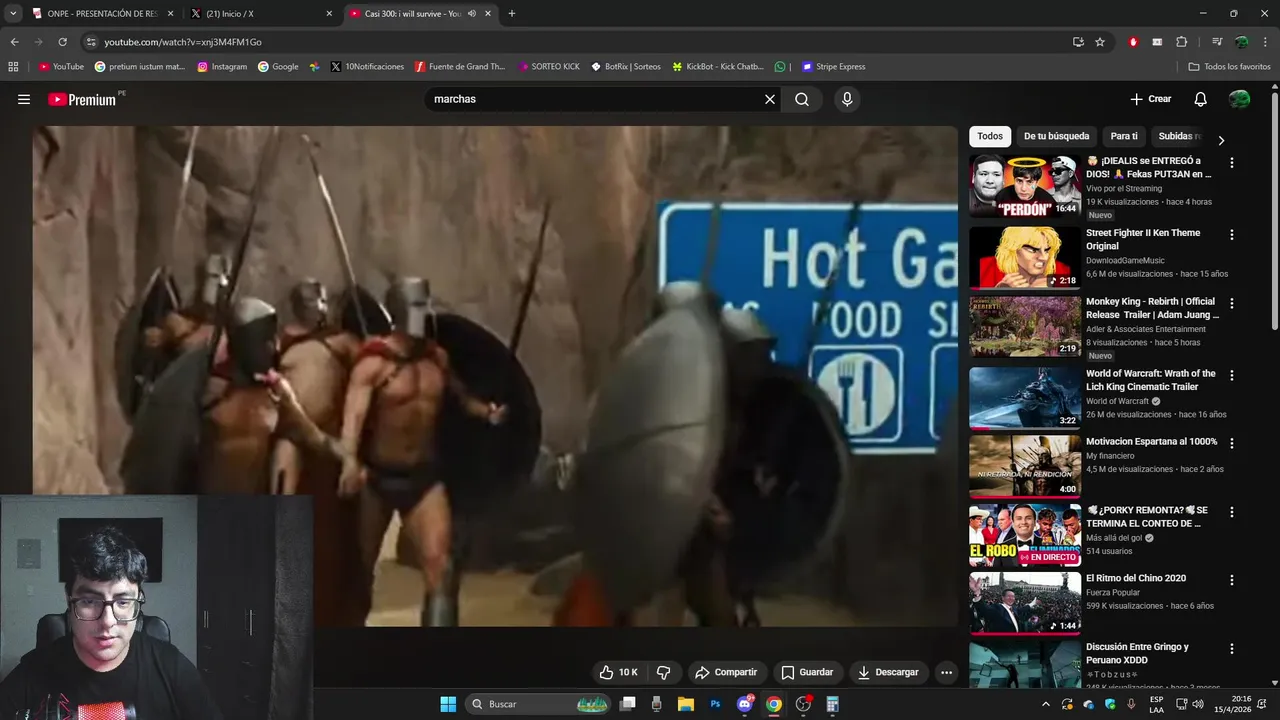The image size is (1280, 720).
Task: Open options for El Ritmo del Chino
Action: click(x=1232, y=580)
